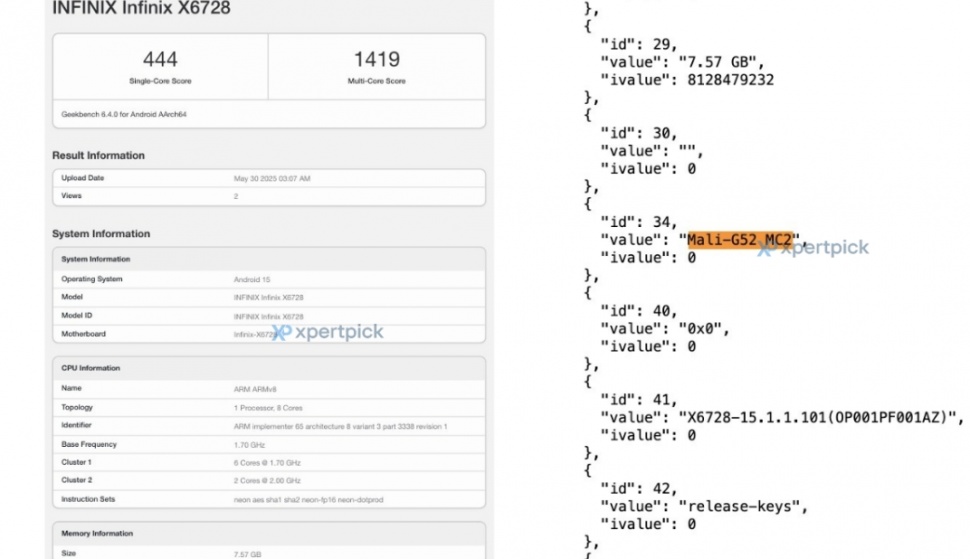Select the 1.70 GHz base frequency value
Screen dimensions: 970x559
click(249, 445)
